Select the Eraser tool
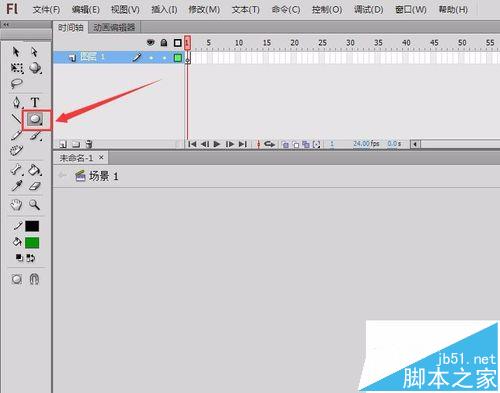500x393 pixels. click(x=35, y=186)
